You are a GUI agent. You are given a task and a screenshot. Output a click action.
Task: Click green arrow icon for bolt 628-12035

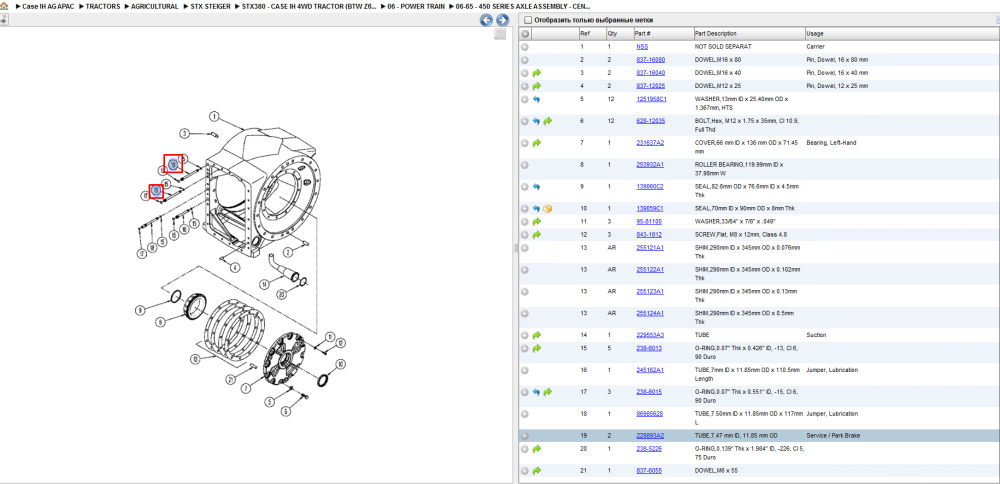pyautogui.click(x=548, y=121)
